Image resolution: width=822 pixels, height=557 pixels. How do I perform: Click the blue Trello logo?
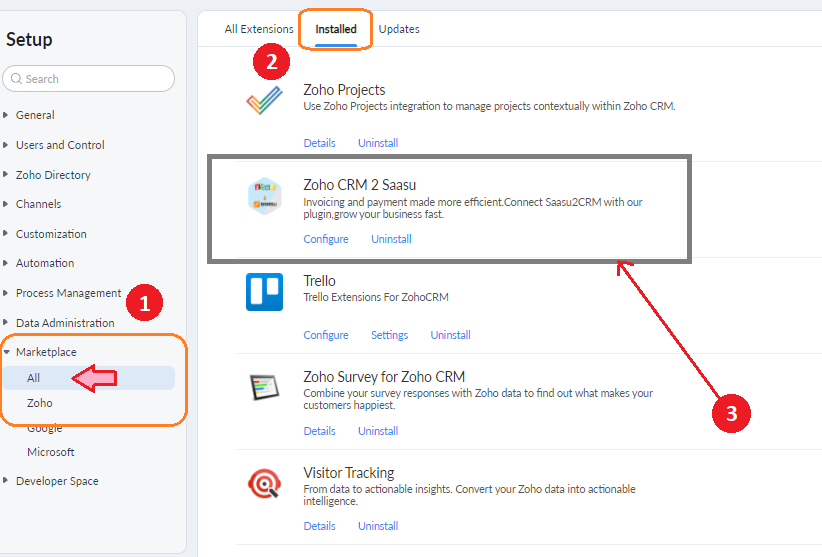(264, 292)
